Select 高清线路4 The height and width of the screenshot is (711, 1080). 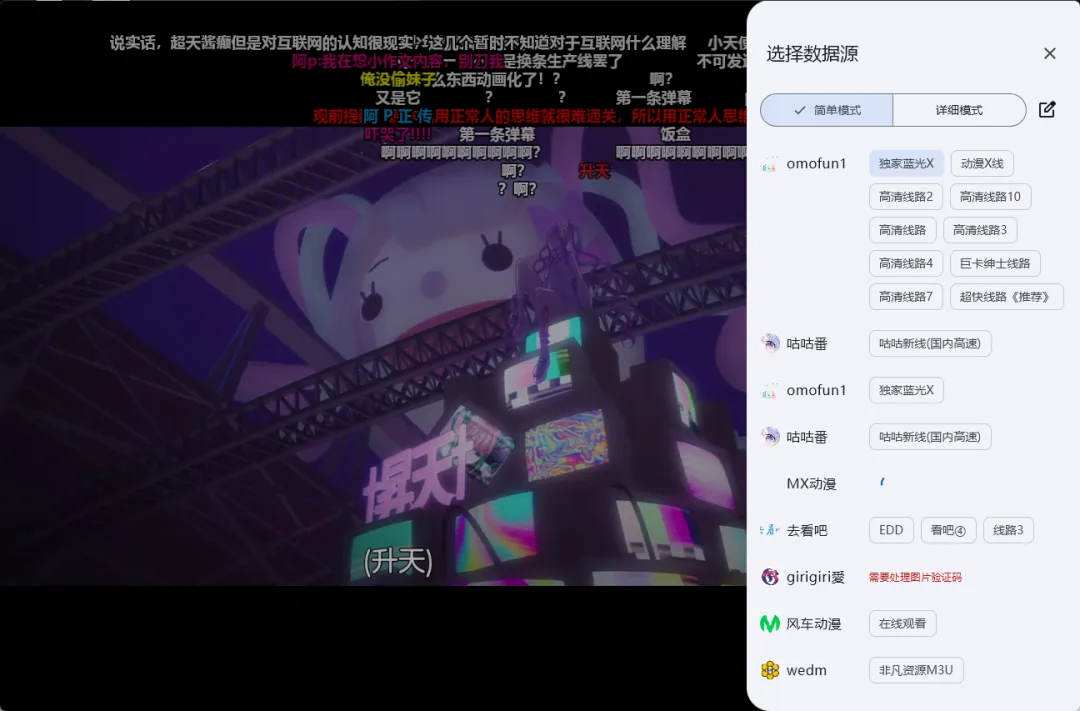[906, 263]
